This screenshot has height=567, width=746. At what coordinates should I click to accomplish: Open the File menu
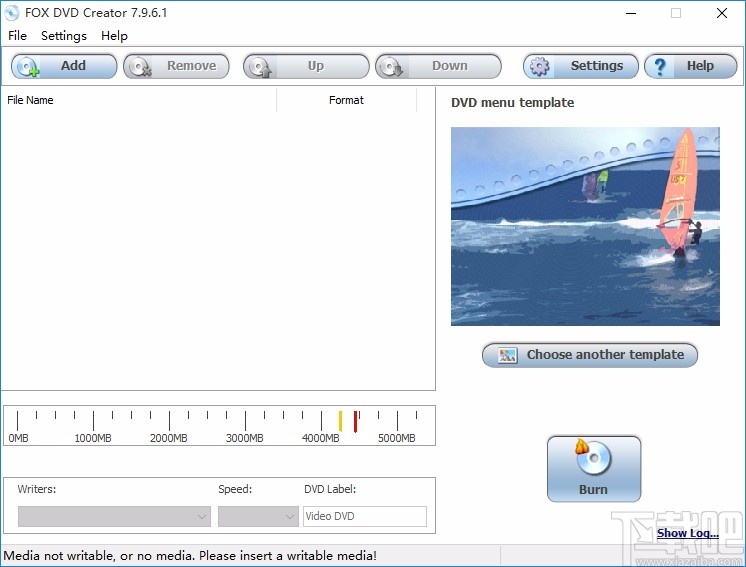pos(18,36)
